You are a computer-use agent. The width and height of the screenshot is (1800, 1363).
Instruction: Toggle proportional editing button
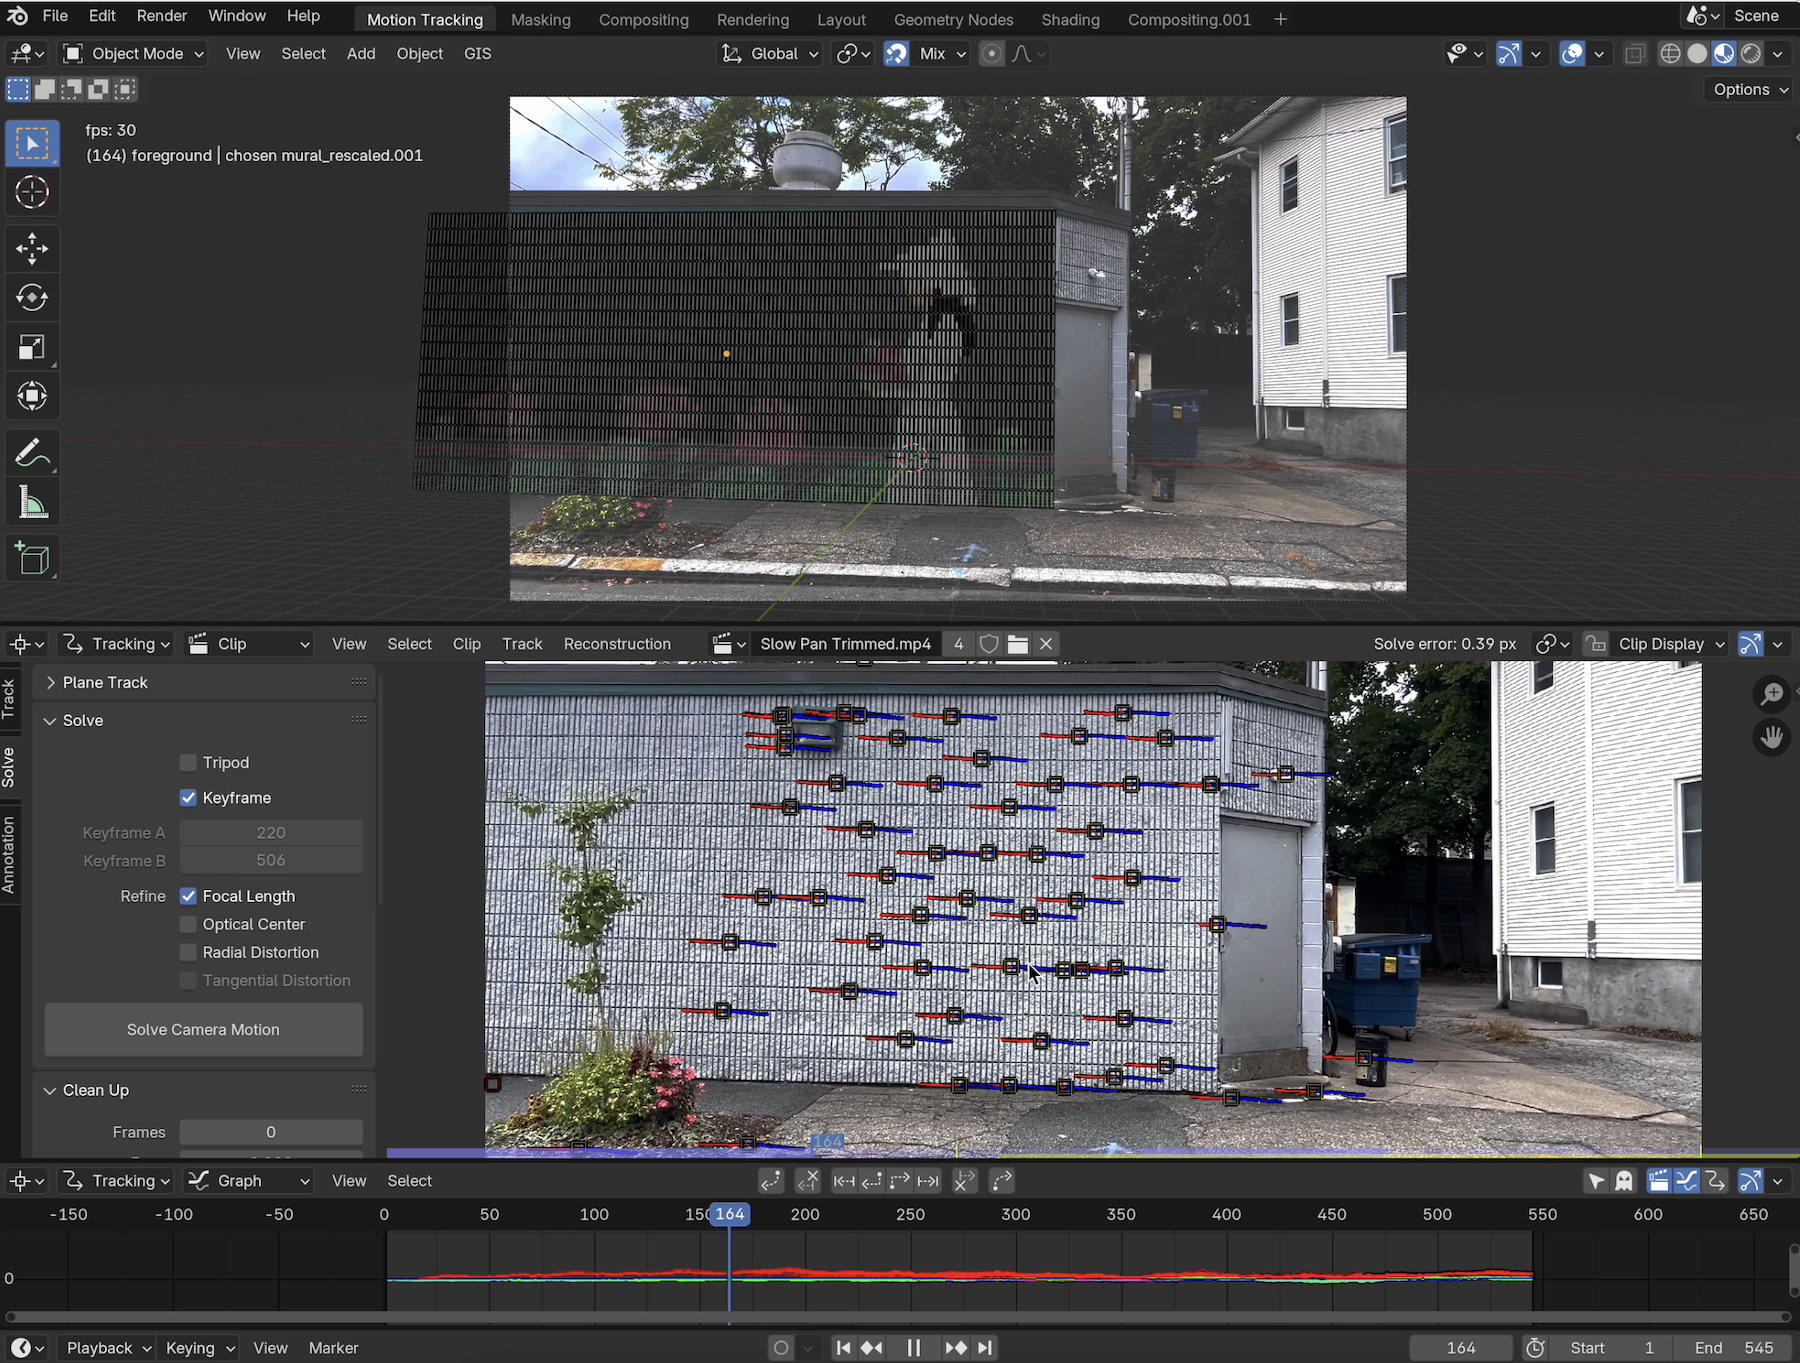991,54
